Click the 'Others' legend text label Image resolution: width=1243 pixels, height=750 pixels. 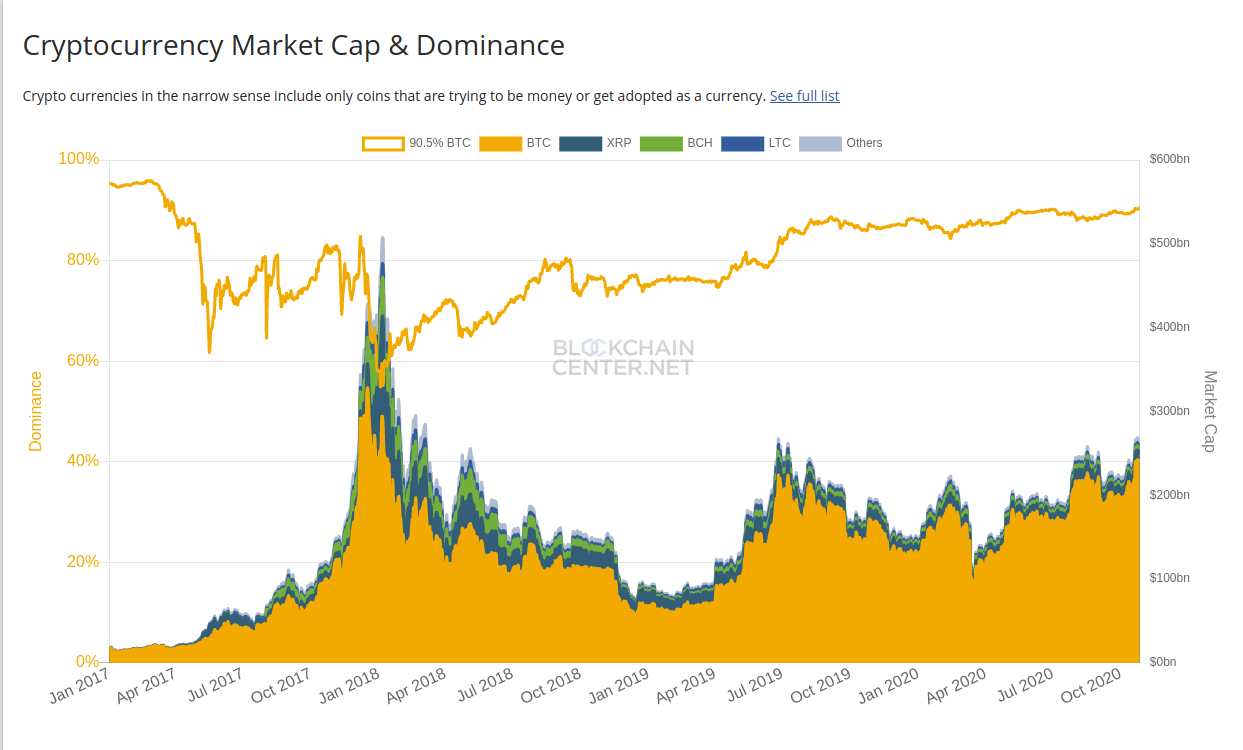tap(864, 143)
